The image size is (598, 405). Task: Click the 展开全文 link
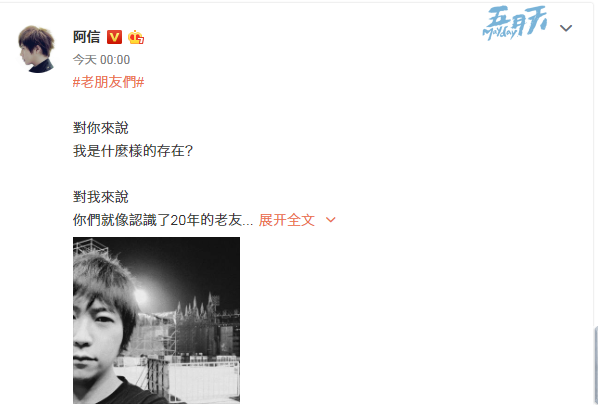click(x=287, y=220)
